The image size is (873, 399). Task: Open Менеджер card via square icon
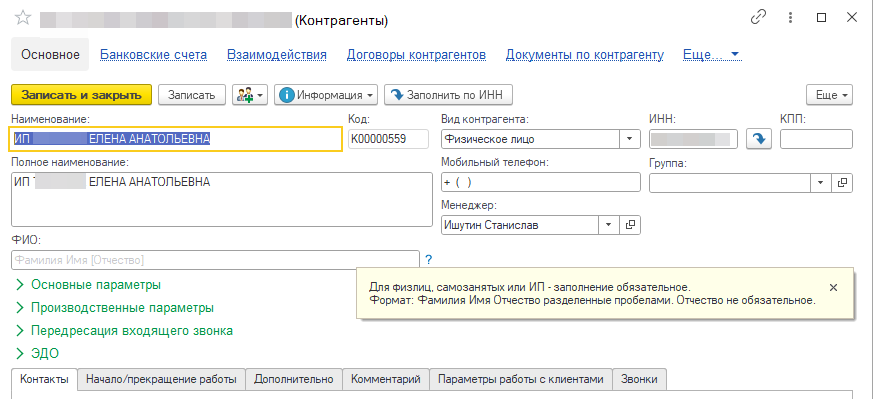630,225
